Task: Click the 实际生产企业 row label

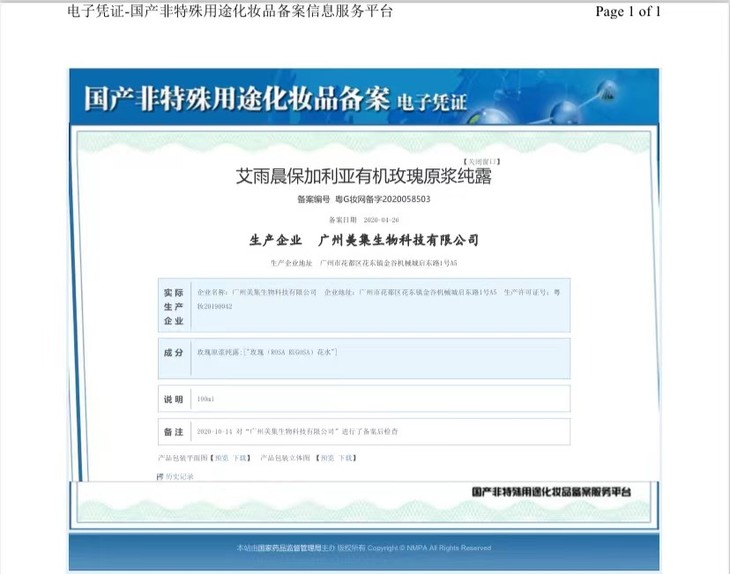Action: tap(174, 306)
